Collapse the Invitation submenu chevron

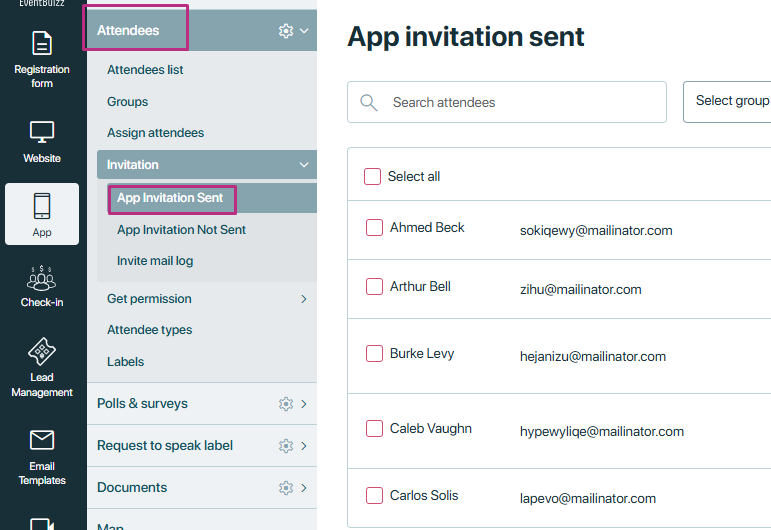304,165
